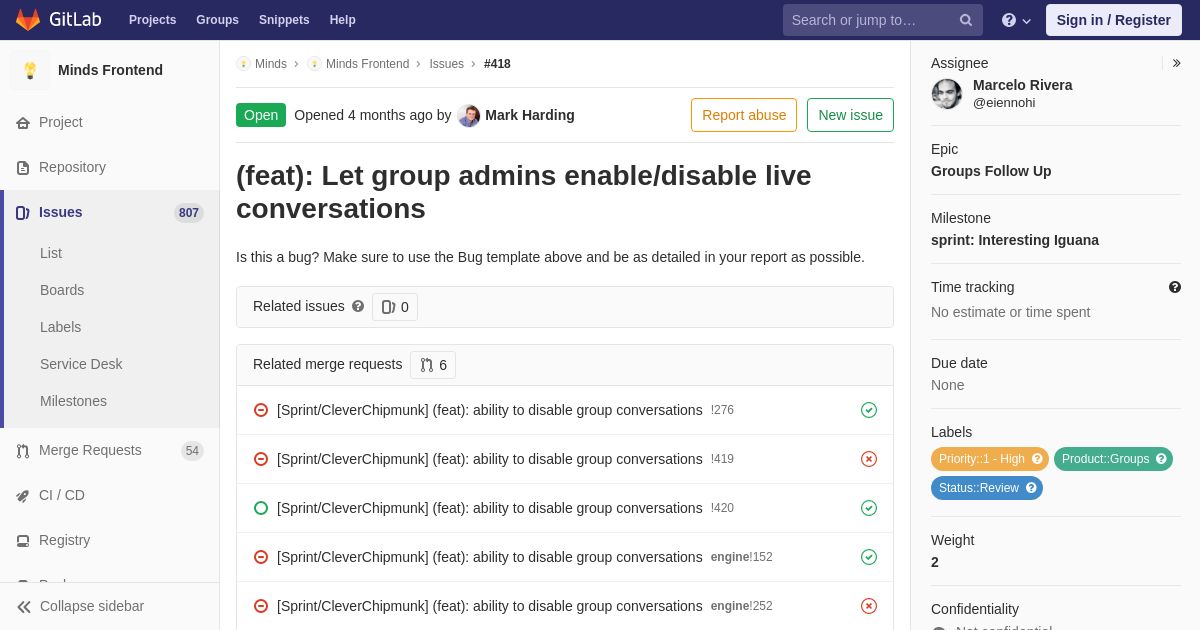1200x630 pixels.
Task: Click the related issues count badge
Action: pos(395,307)
